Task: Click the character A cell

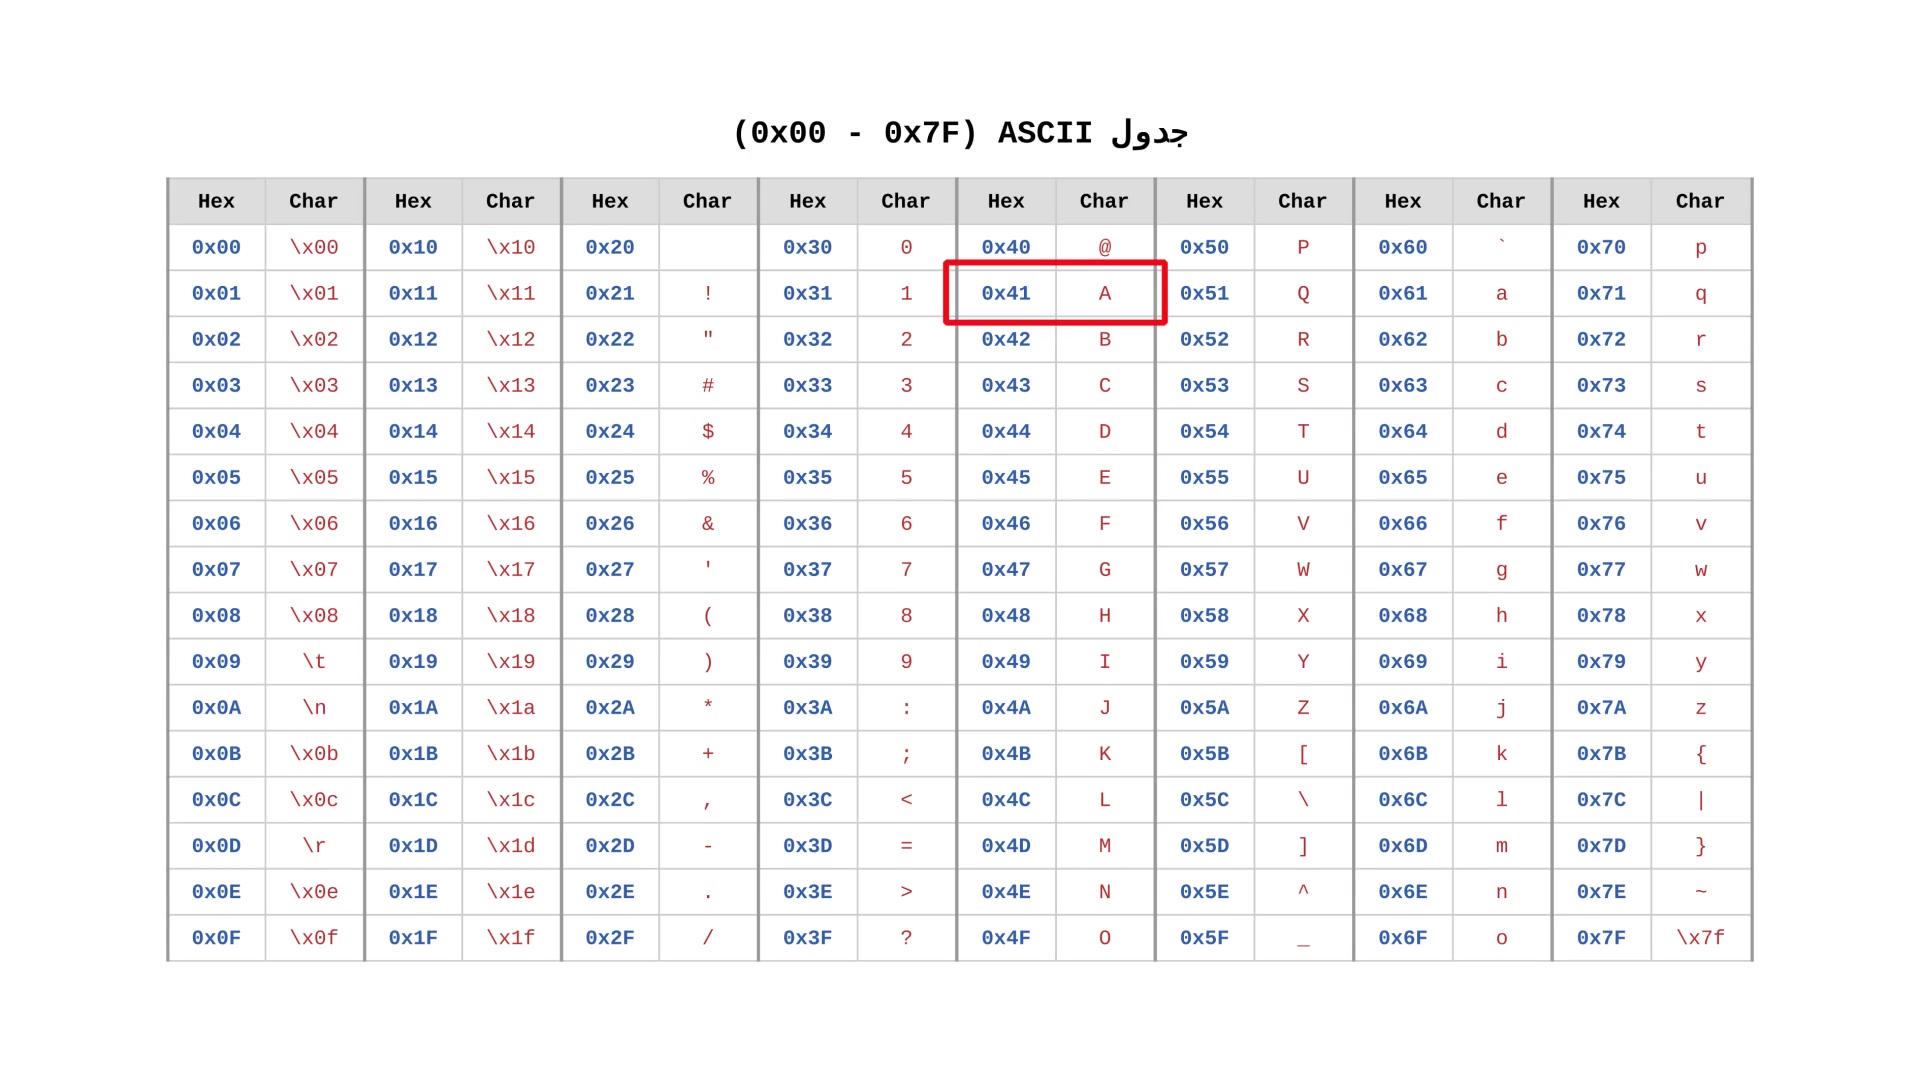Action: coord(1104,293)
